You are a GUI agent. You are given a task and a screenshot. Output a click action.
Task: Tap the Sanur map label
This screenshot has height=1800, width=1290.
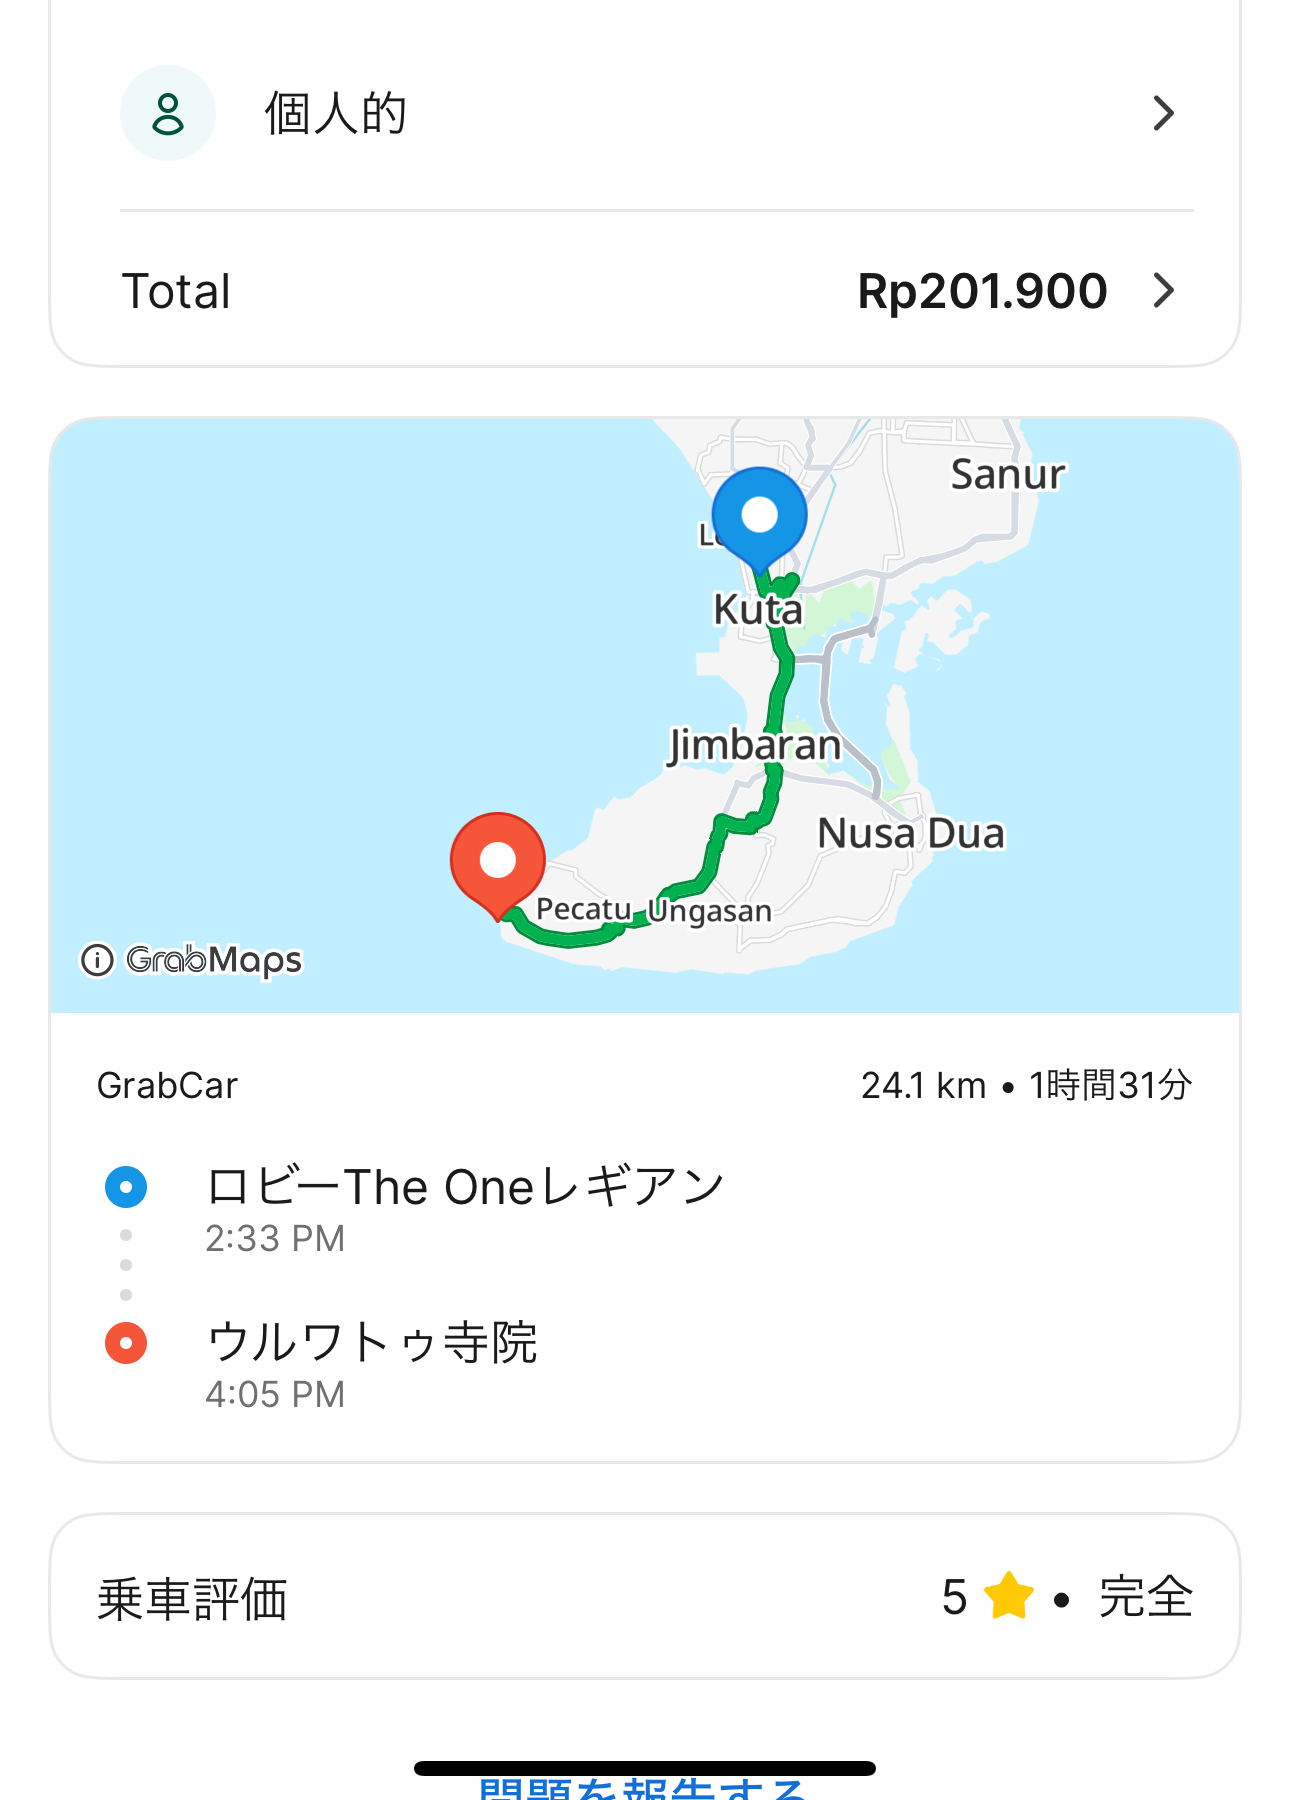click(x=1007, y=474)
